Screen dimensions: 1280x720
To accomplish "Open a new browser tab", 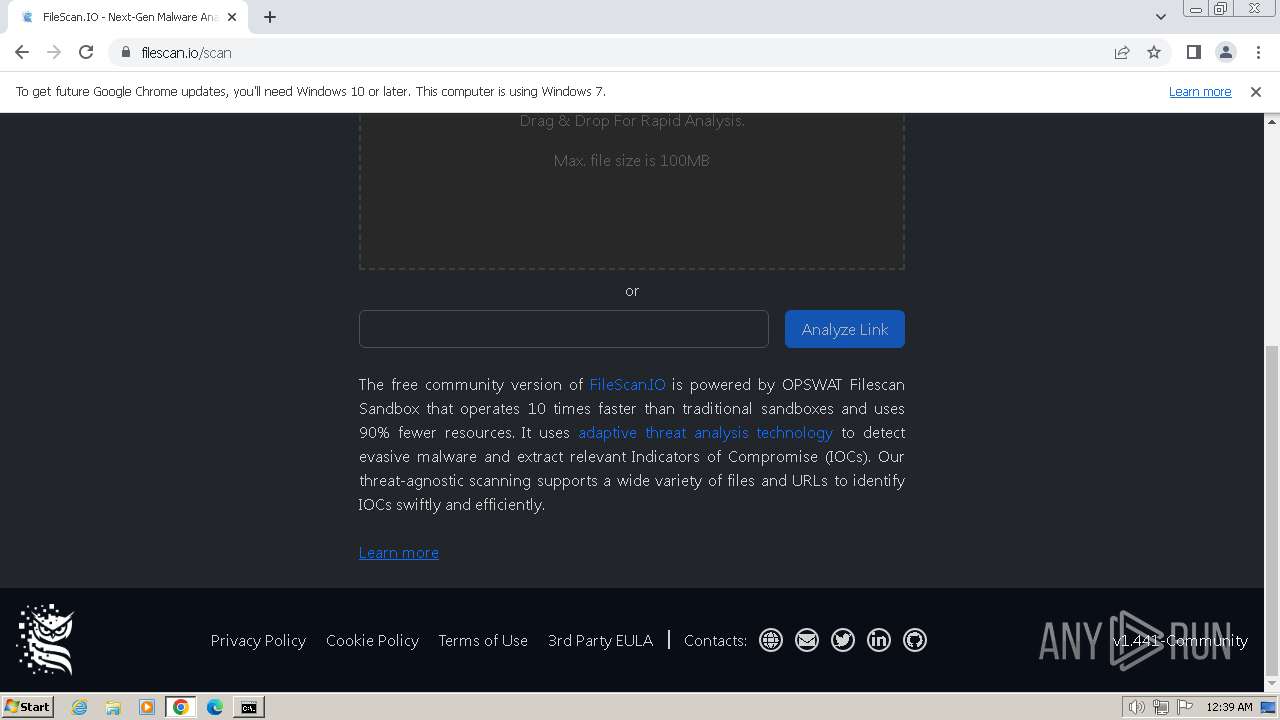I will [269, 17].
